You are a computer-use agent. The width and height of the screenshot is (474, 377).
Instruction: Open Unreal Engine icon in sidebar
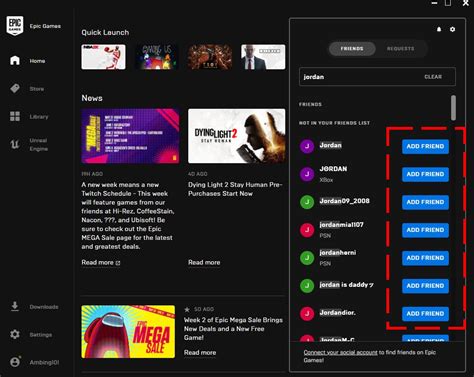pyautogui.click(x=15, y=144)
